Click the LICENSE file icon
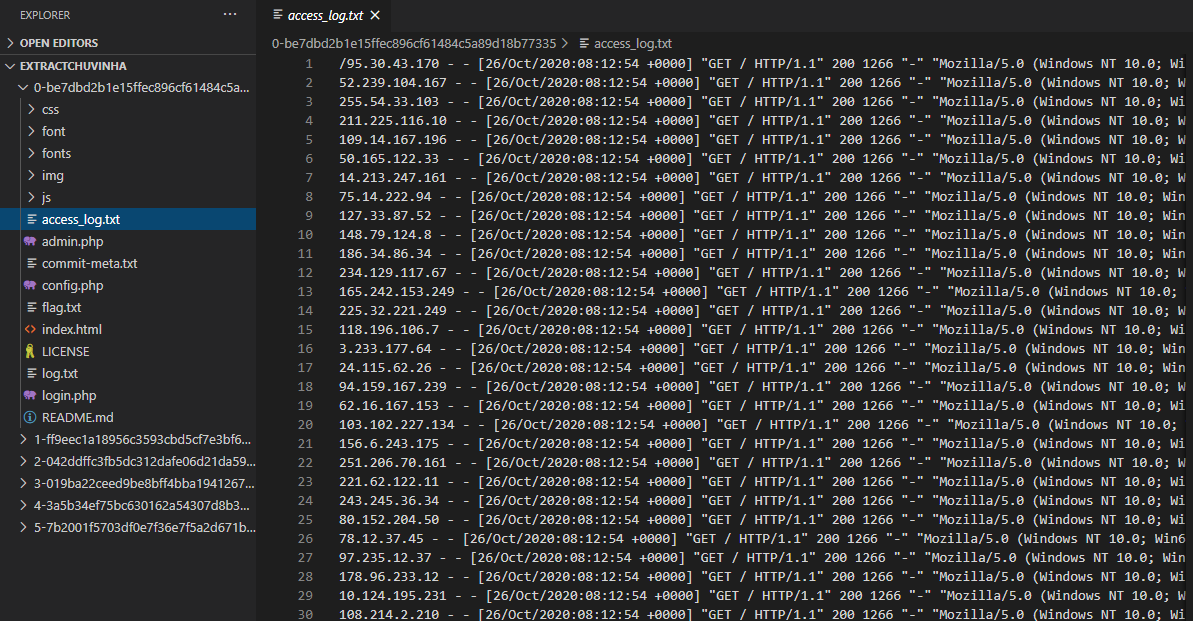 pos(30,351)
